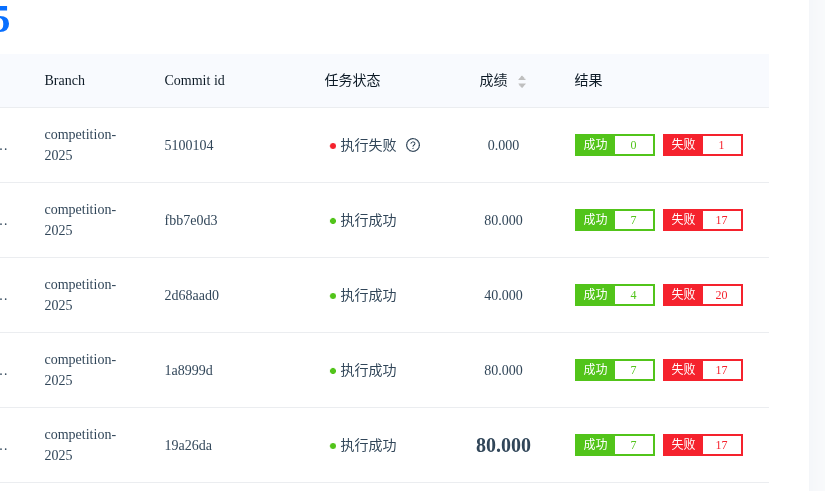The image size is (825, 491).
Task: Click the Commit id column header
Action: click(194, 81)
